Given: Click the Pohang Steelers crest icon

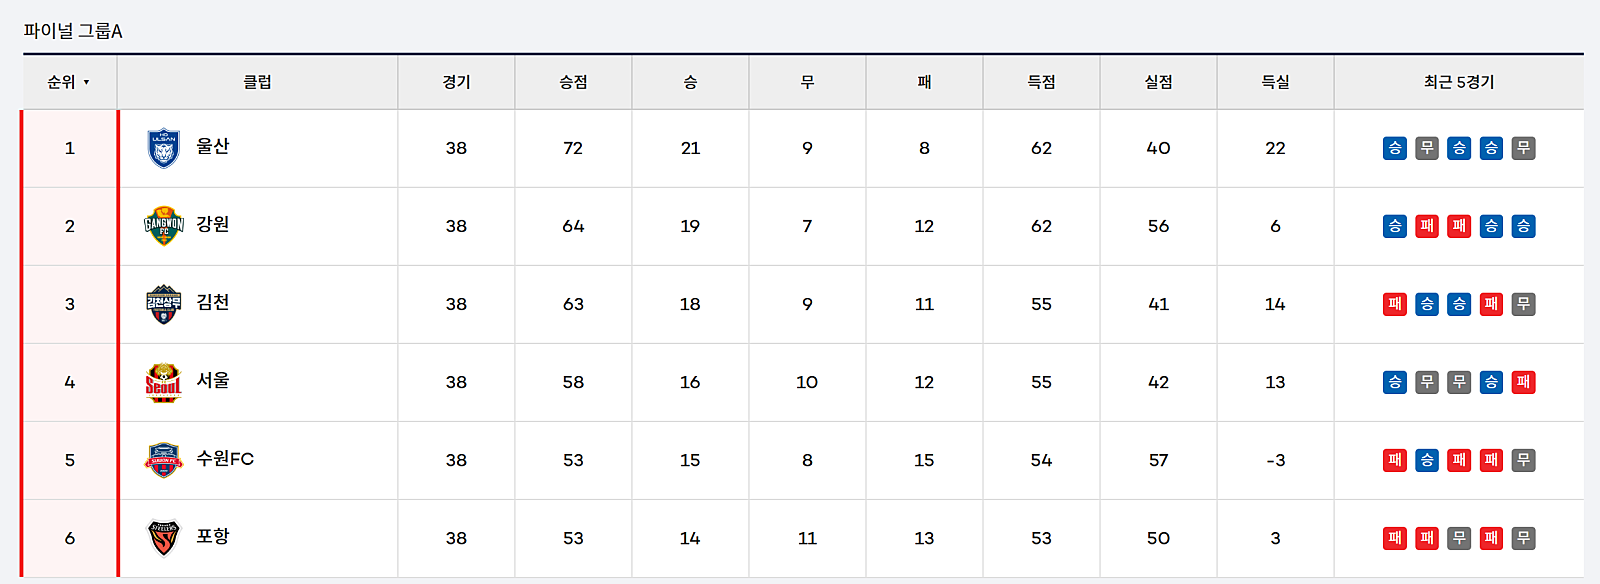Looking at the screenshot, I should click(163, 538).
